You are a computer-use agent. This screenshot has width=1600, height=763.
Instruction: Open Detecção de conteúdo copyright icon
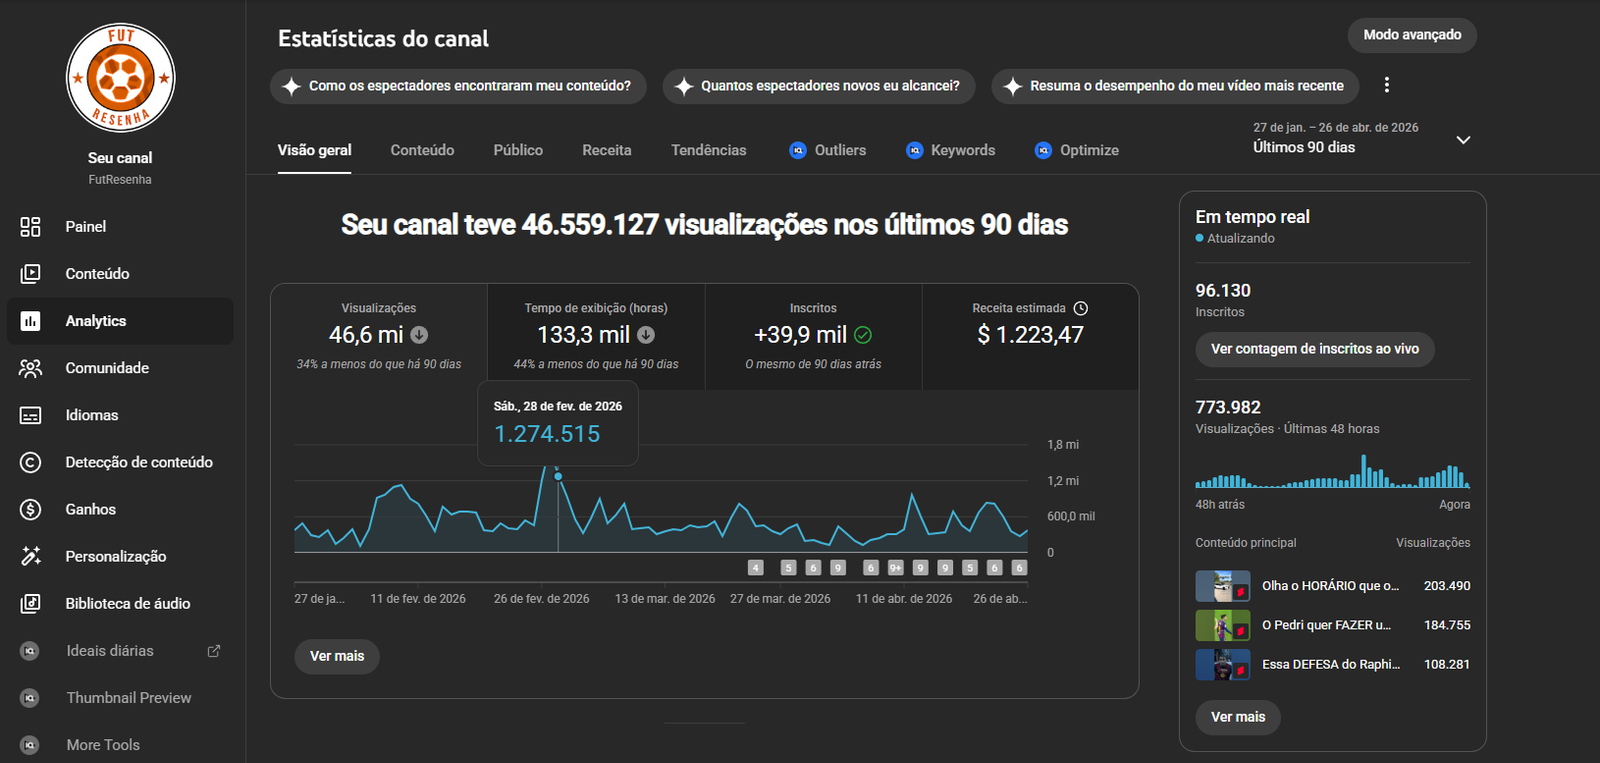click(30, 462)
